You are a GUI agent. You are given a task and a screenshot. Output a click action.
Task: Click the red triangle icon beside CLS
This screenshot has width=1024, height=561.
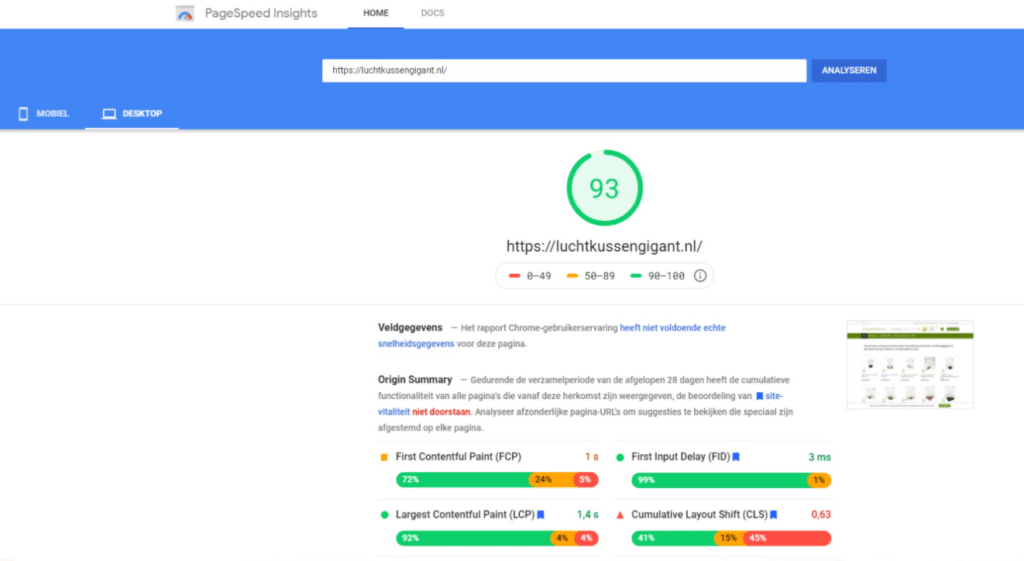[620, 515]
